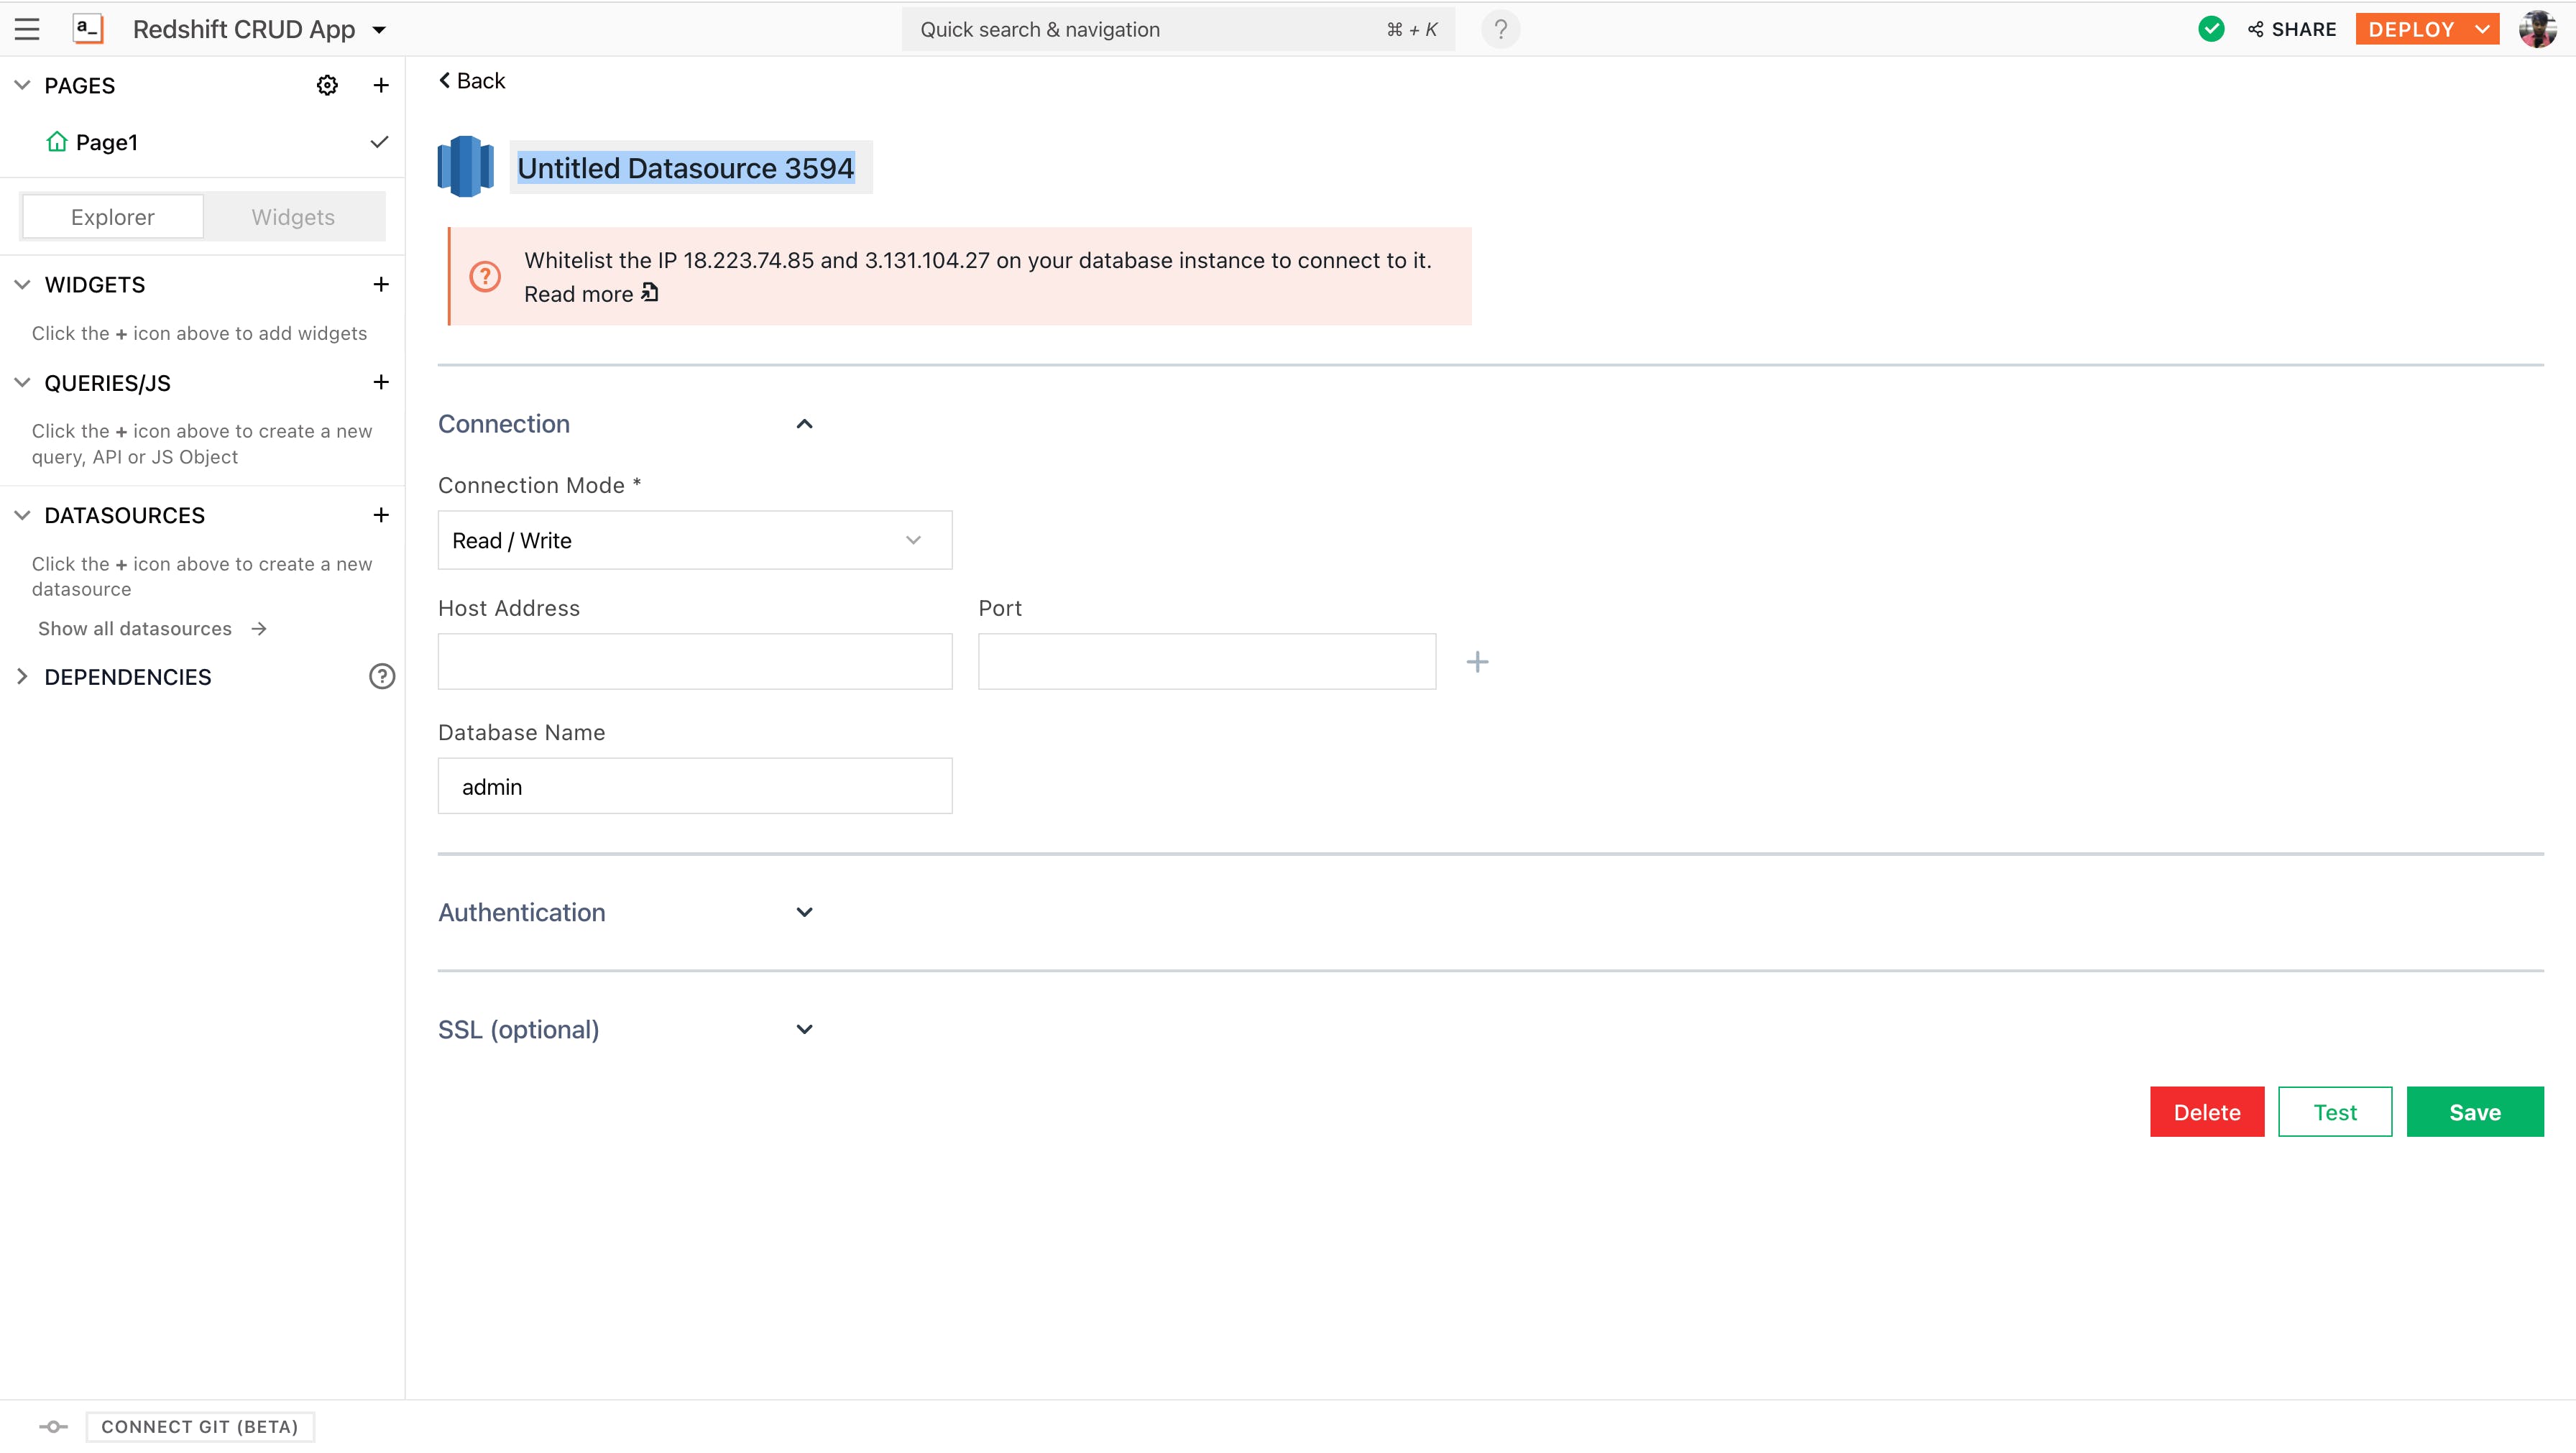The image size is (2576, 1453).
Task: Open page settings gear icon
Action: click(327, 86)
